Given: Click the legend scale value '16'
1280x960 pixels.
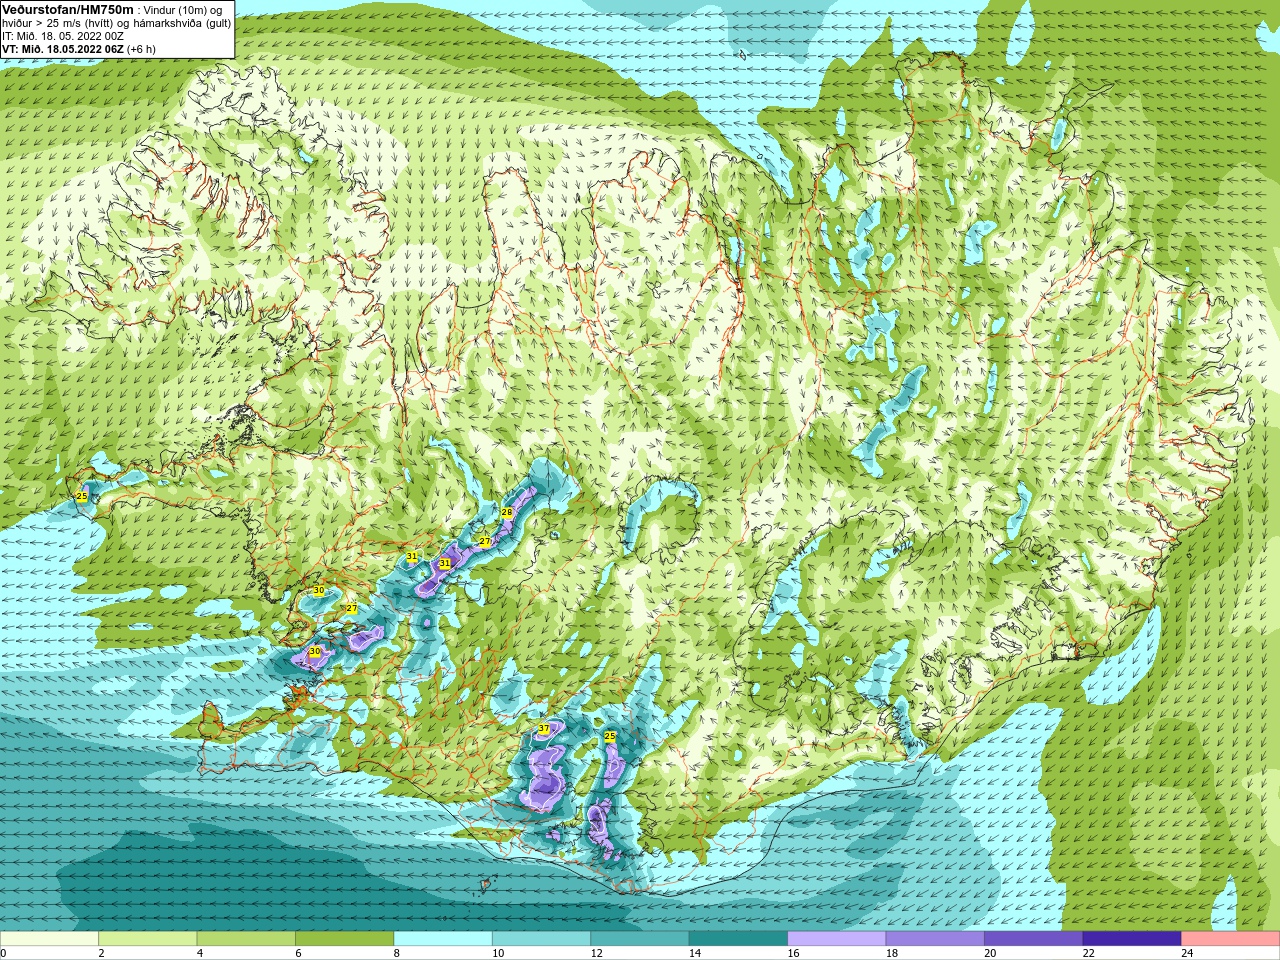Looking at the screenshot, I should coord(793,953).
